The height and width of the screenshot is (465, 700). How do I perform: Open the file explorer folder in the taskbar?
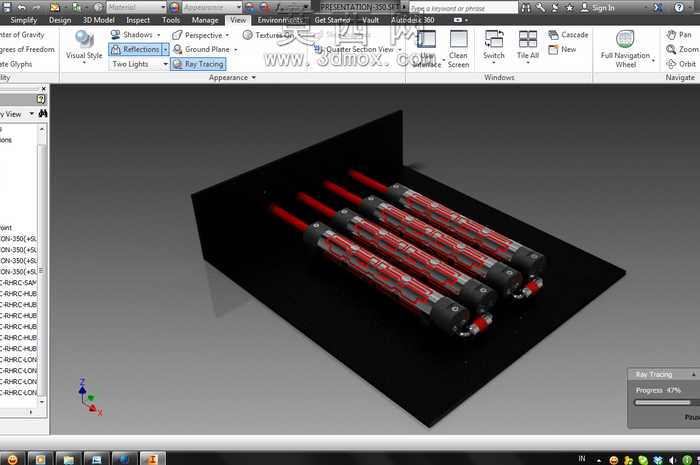click(68, 458)
